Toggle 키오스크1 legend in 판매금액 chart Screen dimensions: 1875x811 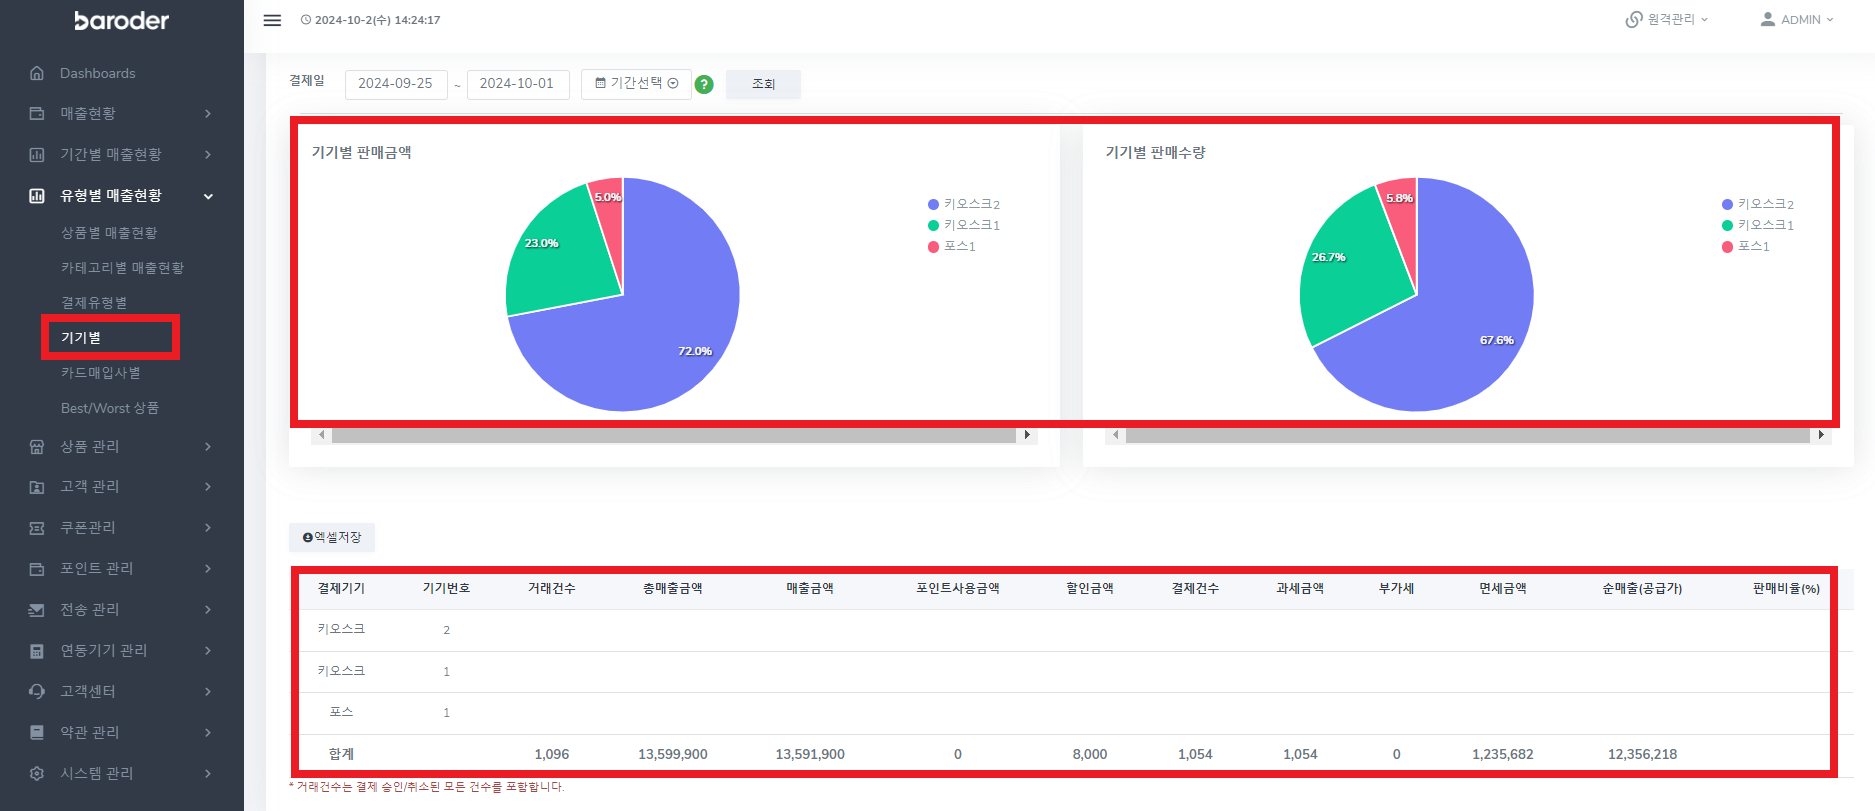963,225
